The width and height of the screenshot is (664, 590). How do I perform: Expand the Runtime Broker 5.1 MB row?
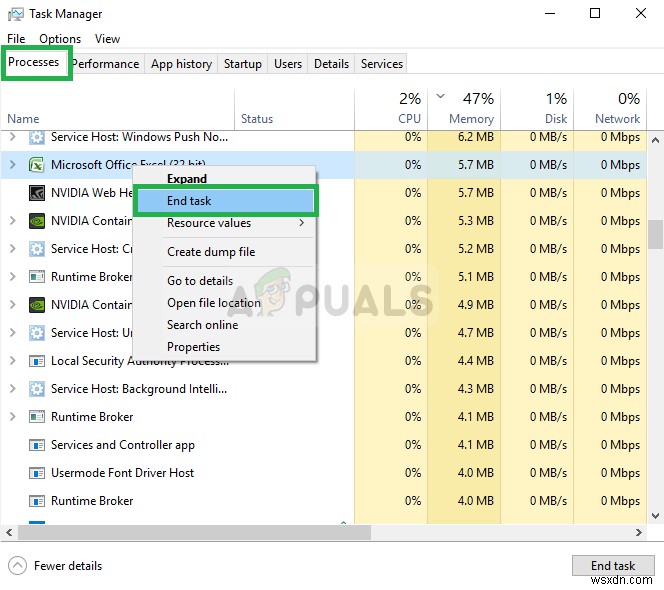pyautogui.click(x=13, y=277)
